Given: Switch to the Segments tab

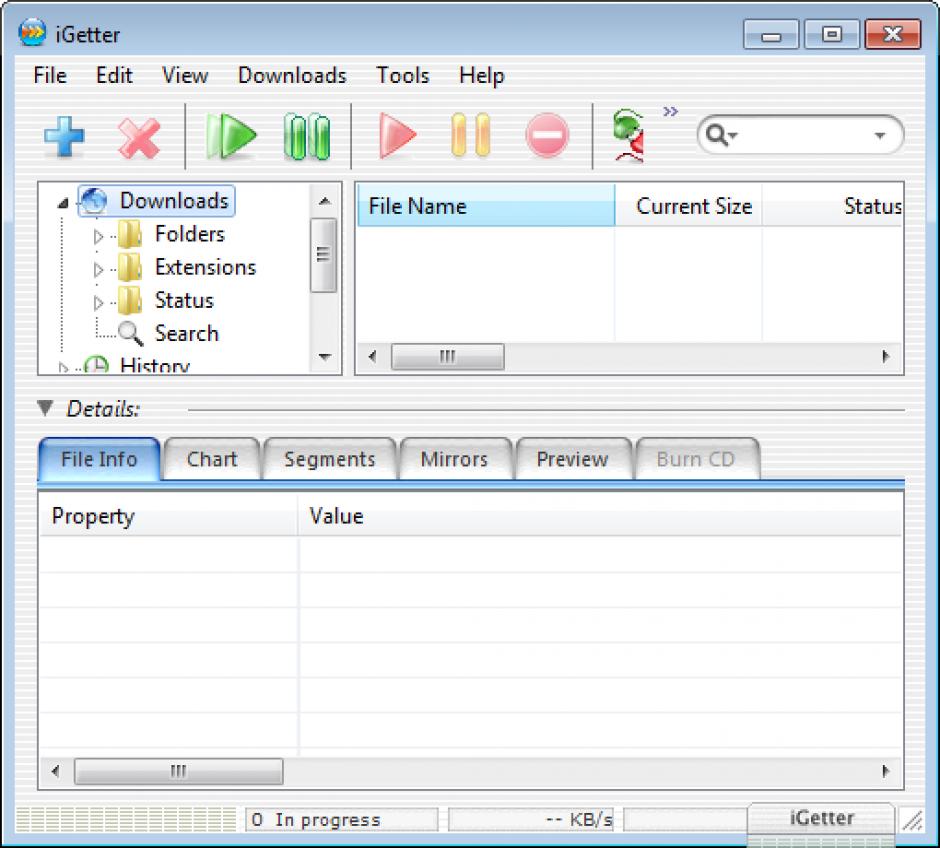Looking at the screenshot, I should (x=330, y=459).
